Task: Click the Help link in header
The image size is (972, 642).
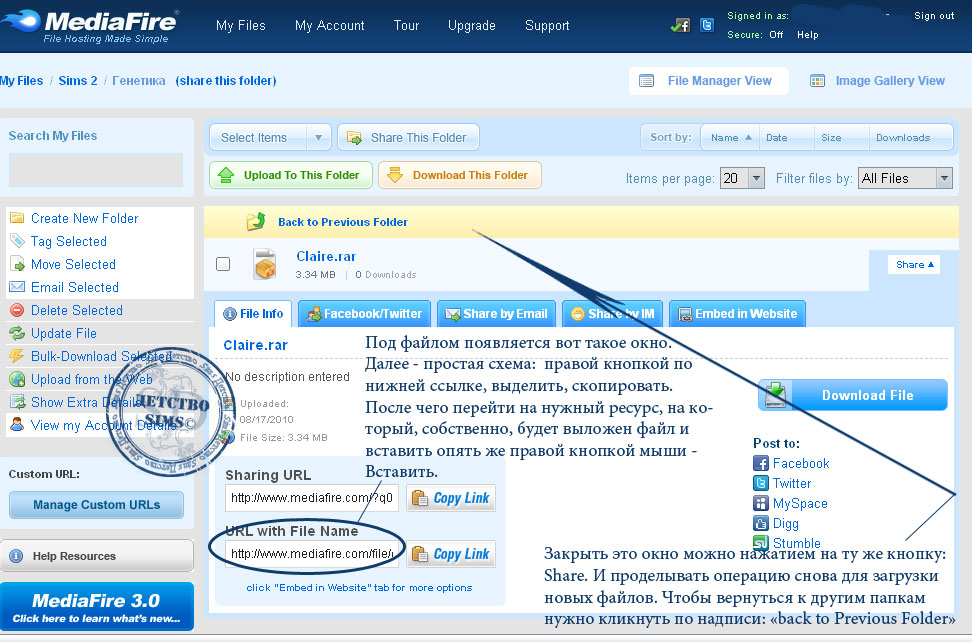Action: [x=808, y=35]
